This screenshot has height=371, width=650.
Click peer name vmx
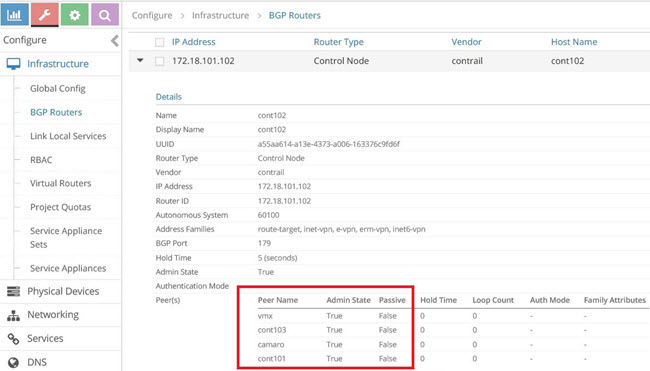click(265, 316)
